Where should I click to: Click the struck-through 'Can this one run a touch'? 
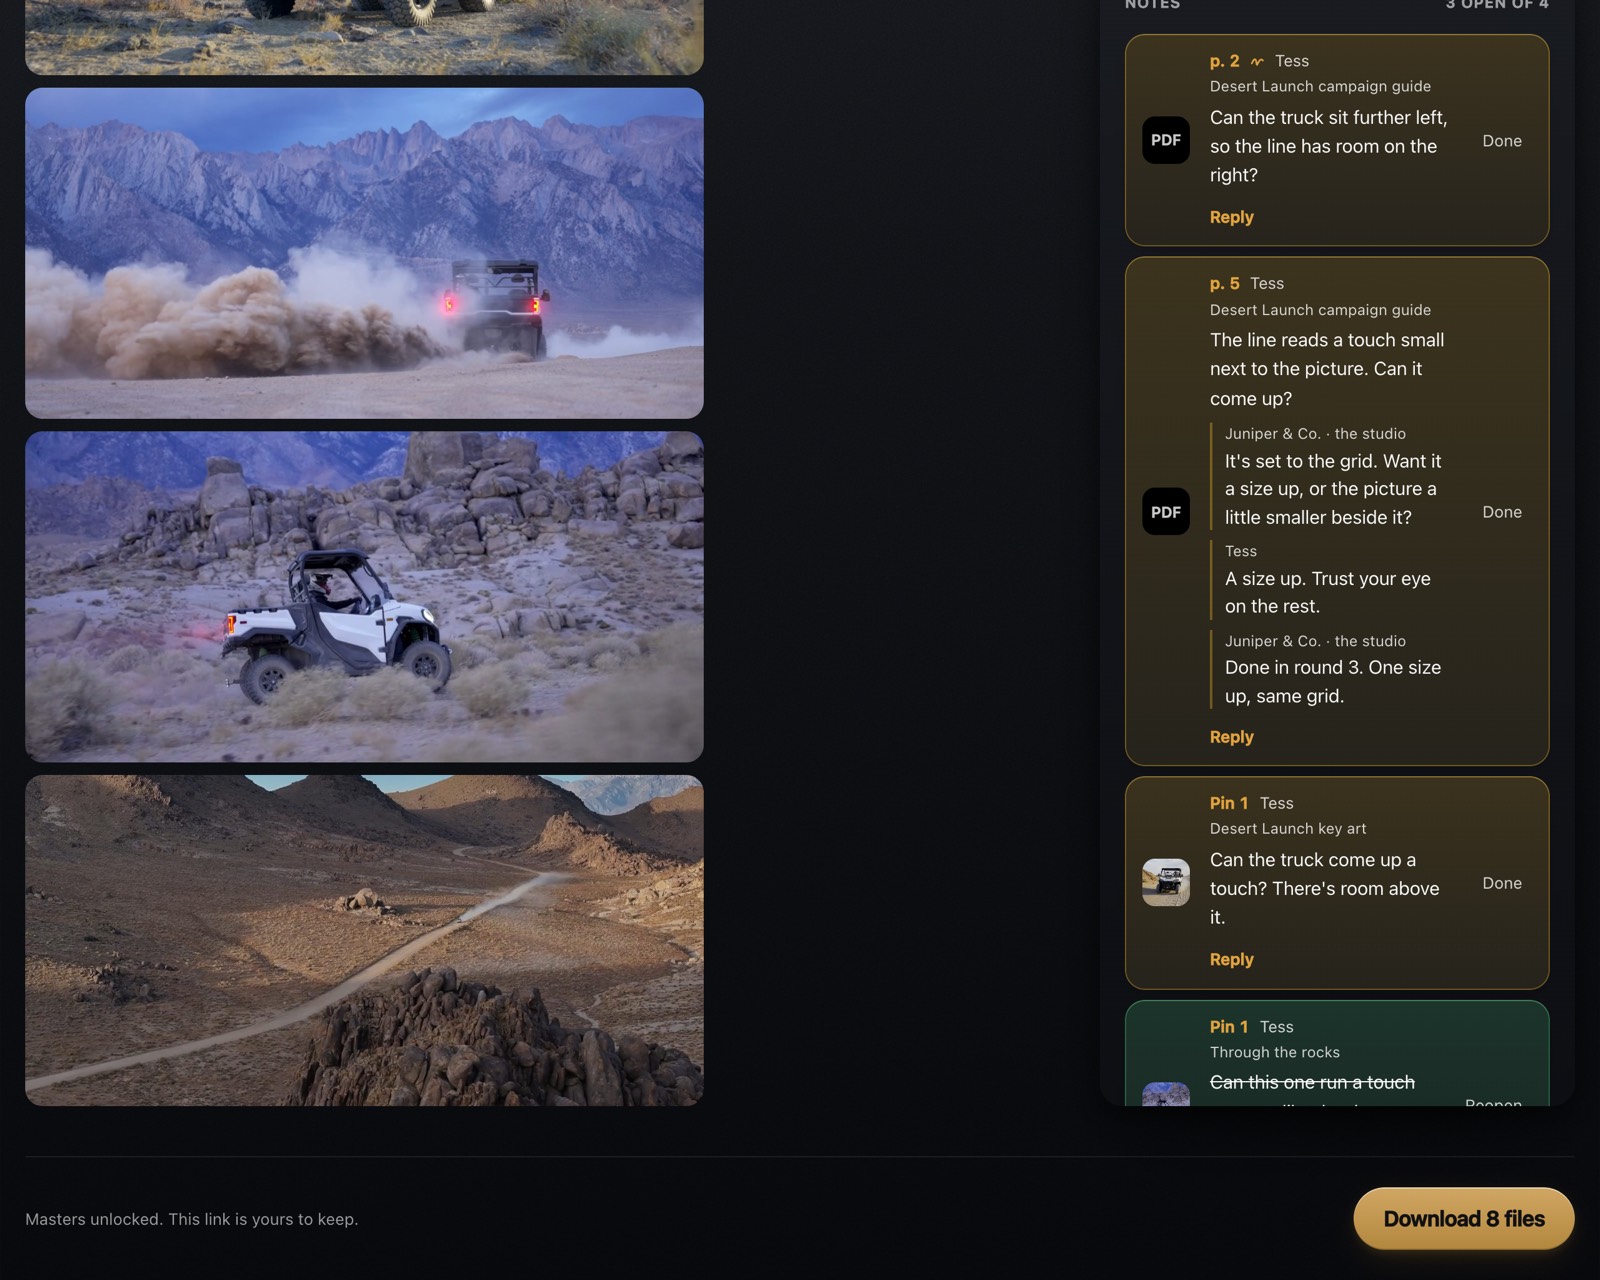(1312, 1082)
